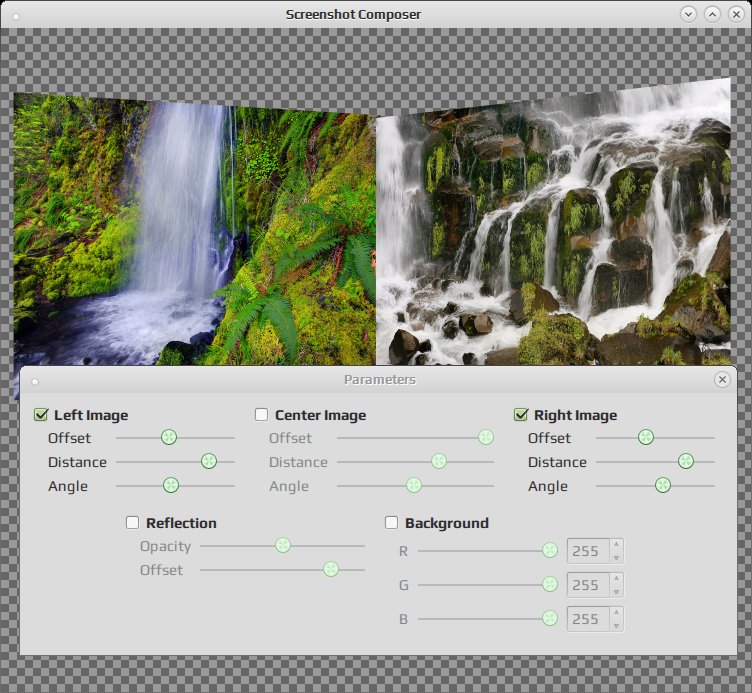
Task: Click the Center Image Angle slider handle
Action: pyautogui.click(x=414, y=485)
